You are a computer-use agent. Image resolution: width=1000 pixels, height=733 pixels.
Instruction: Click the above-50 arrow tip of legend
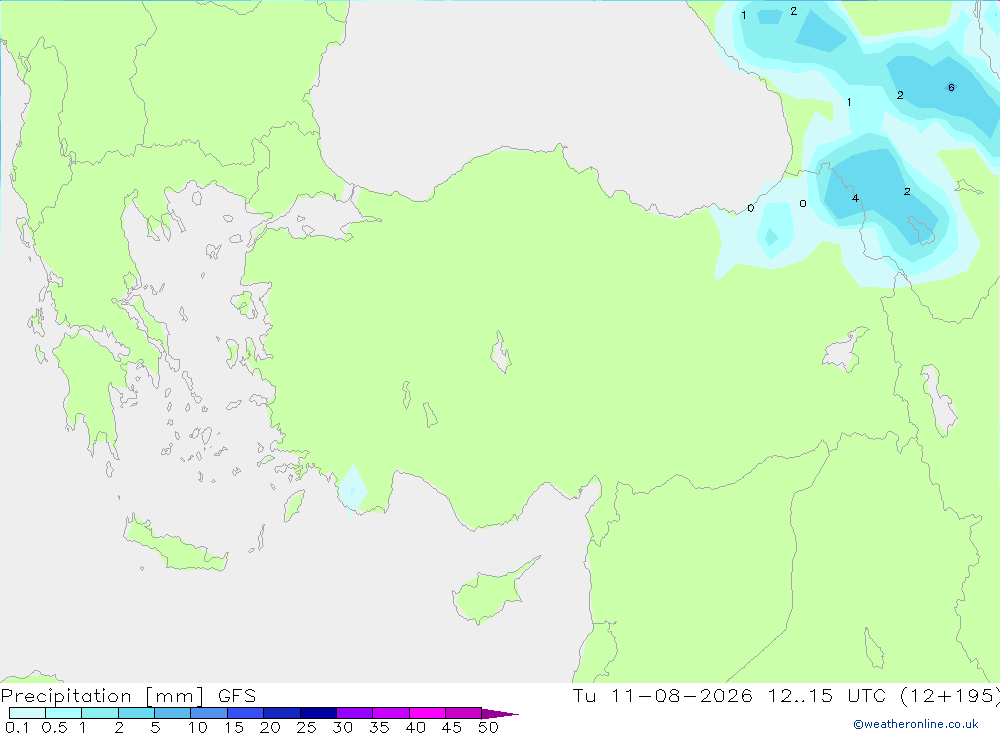click(x=500, y=714)
